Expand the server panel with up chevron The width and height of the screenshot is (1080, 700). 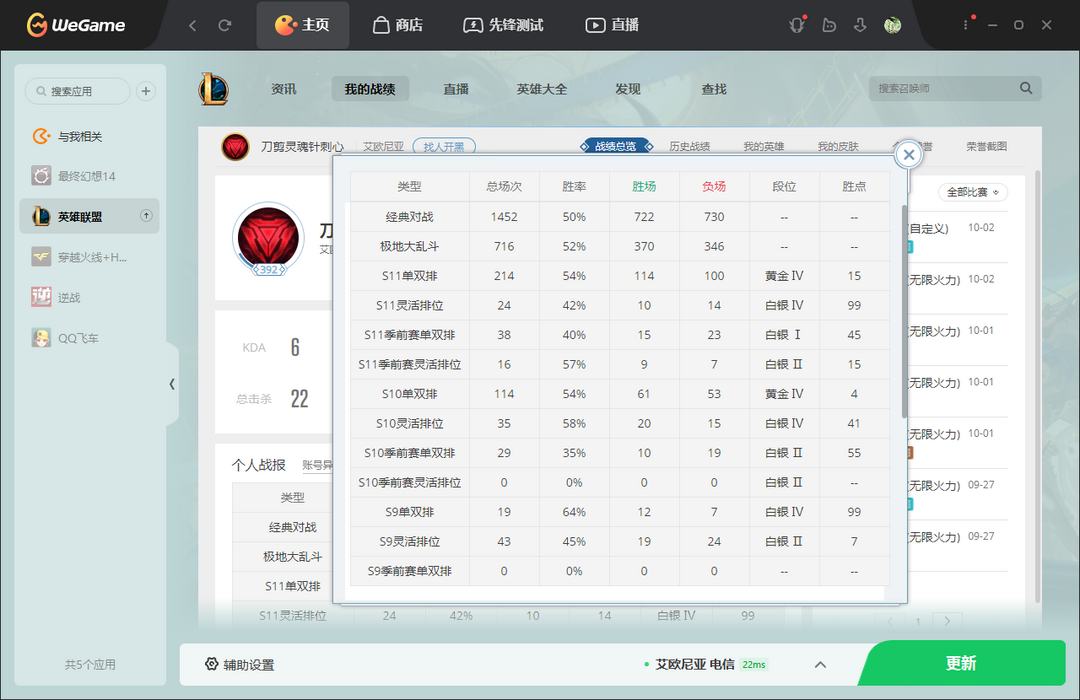(x=820, y=665)
